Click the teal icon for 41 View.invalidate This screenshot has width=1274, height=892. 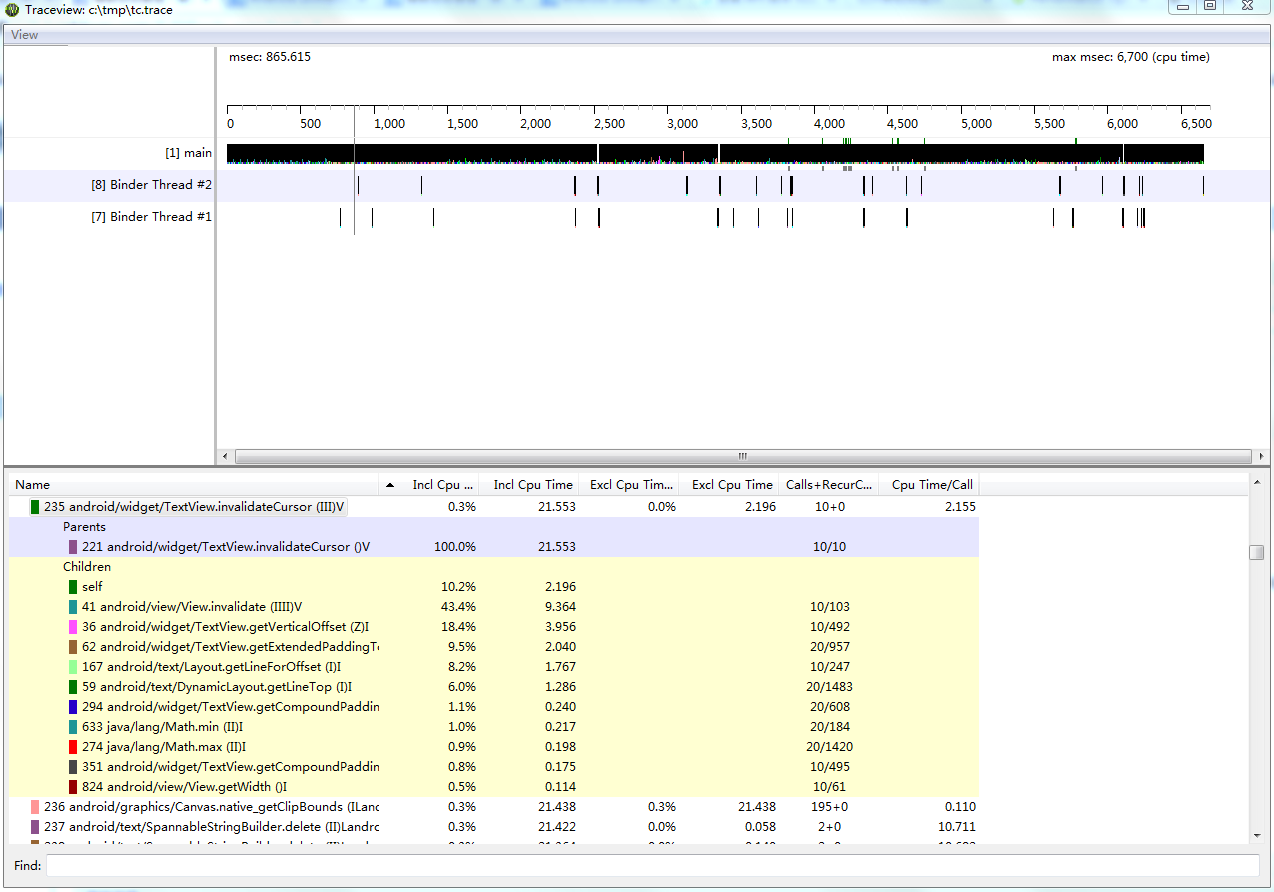(x=73, y=607)
